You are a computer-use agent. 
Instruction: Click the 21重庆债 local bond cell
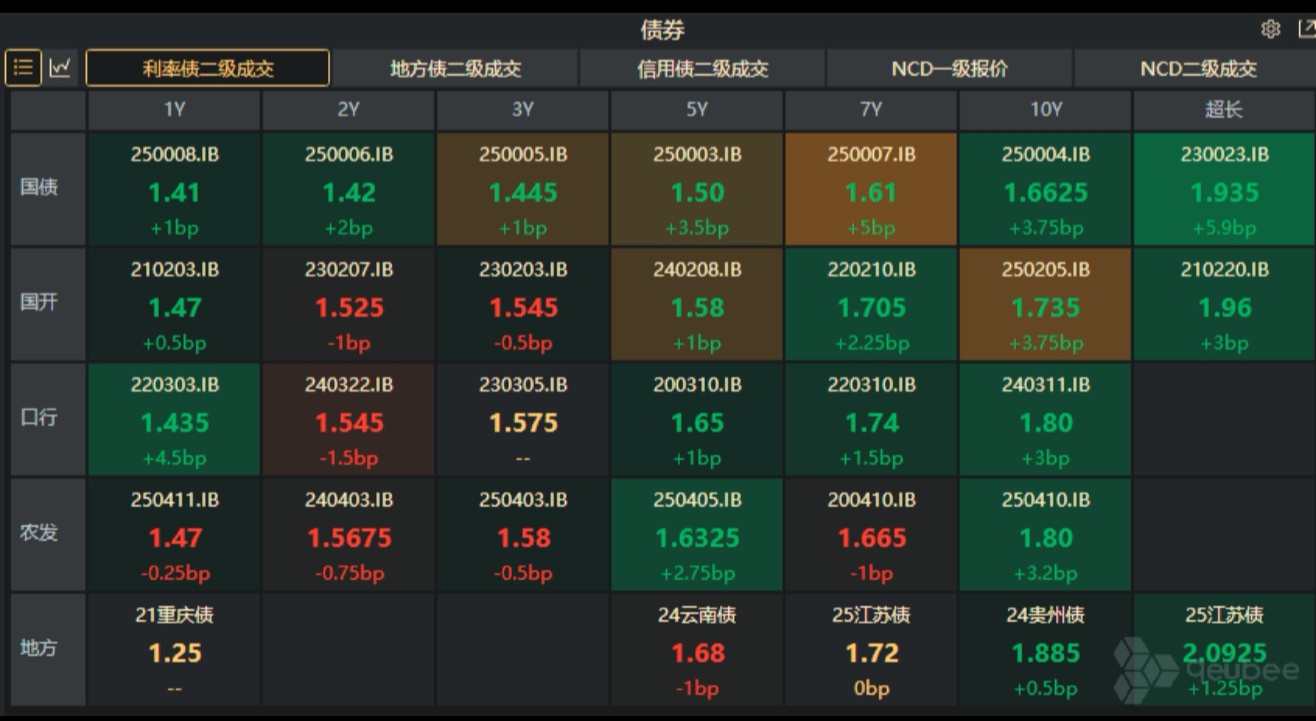pos(174,649)
